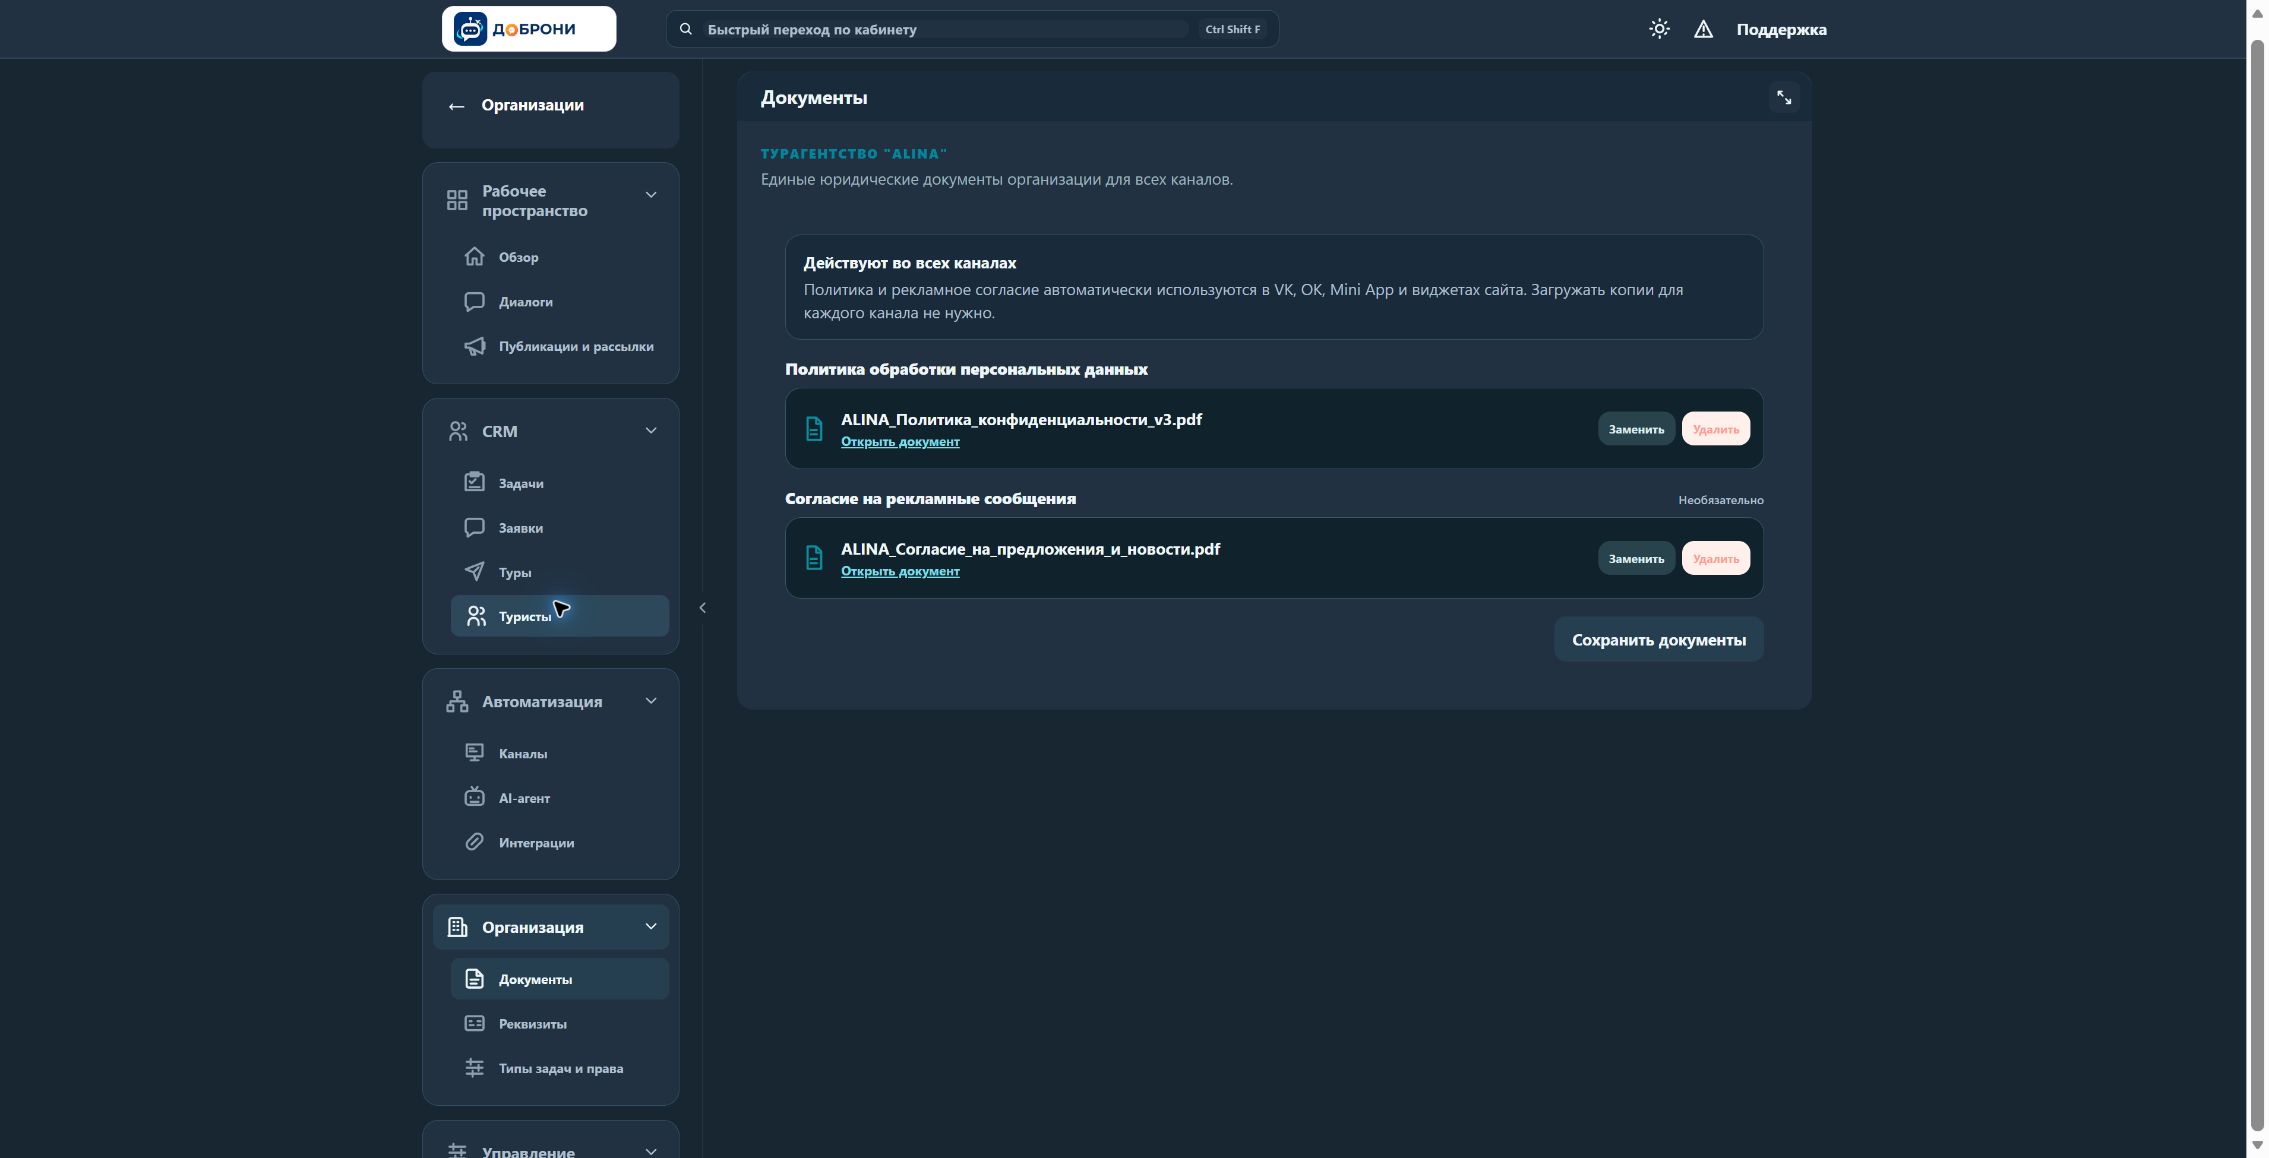Click Сохранить документы button
Image resolution: width=2269 pixels, height=1158 pixels.
point(1658,640)
